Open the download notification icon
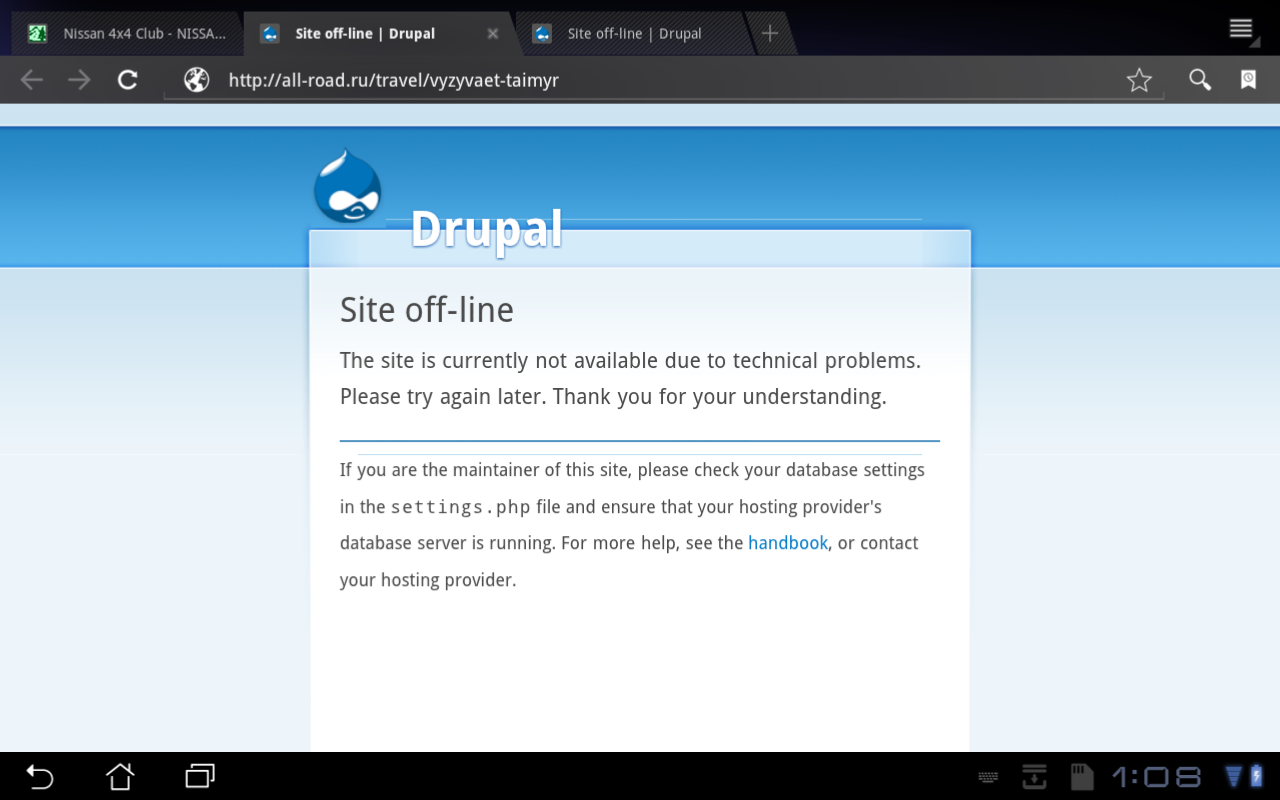Image resolution: width=1280 pixels, height=800 pixels. pos(1034,776)
